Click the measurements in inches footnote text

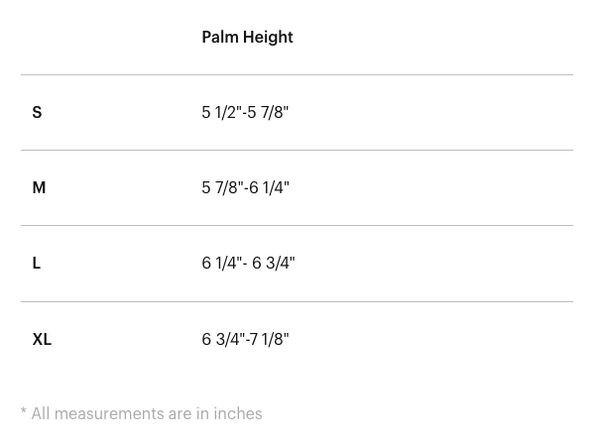pyautogui.click(x=146, y=413)
